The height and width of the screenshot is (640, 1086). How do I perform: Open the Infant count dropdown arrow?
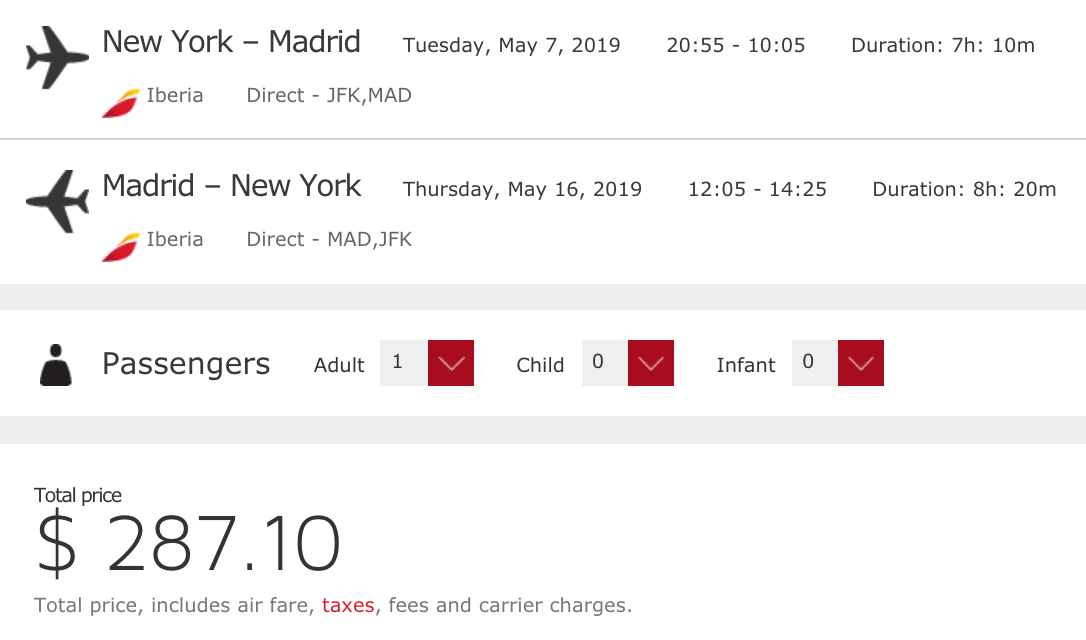coord(861,363)
